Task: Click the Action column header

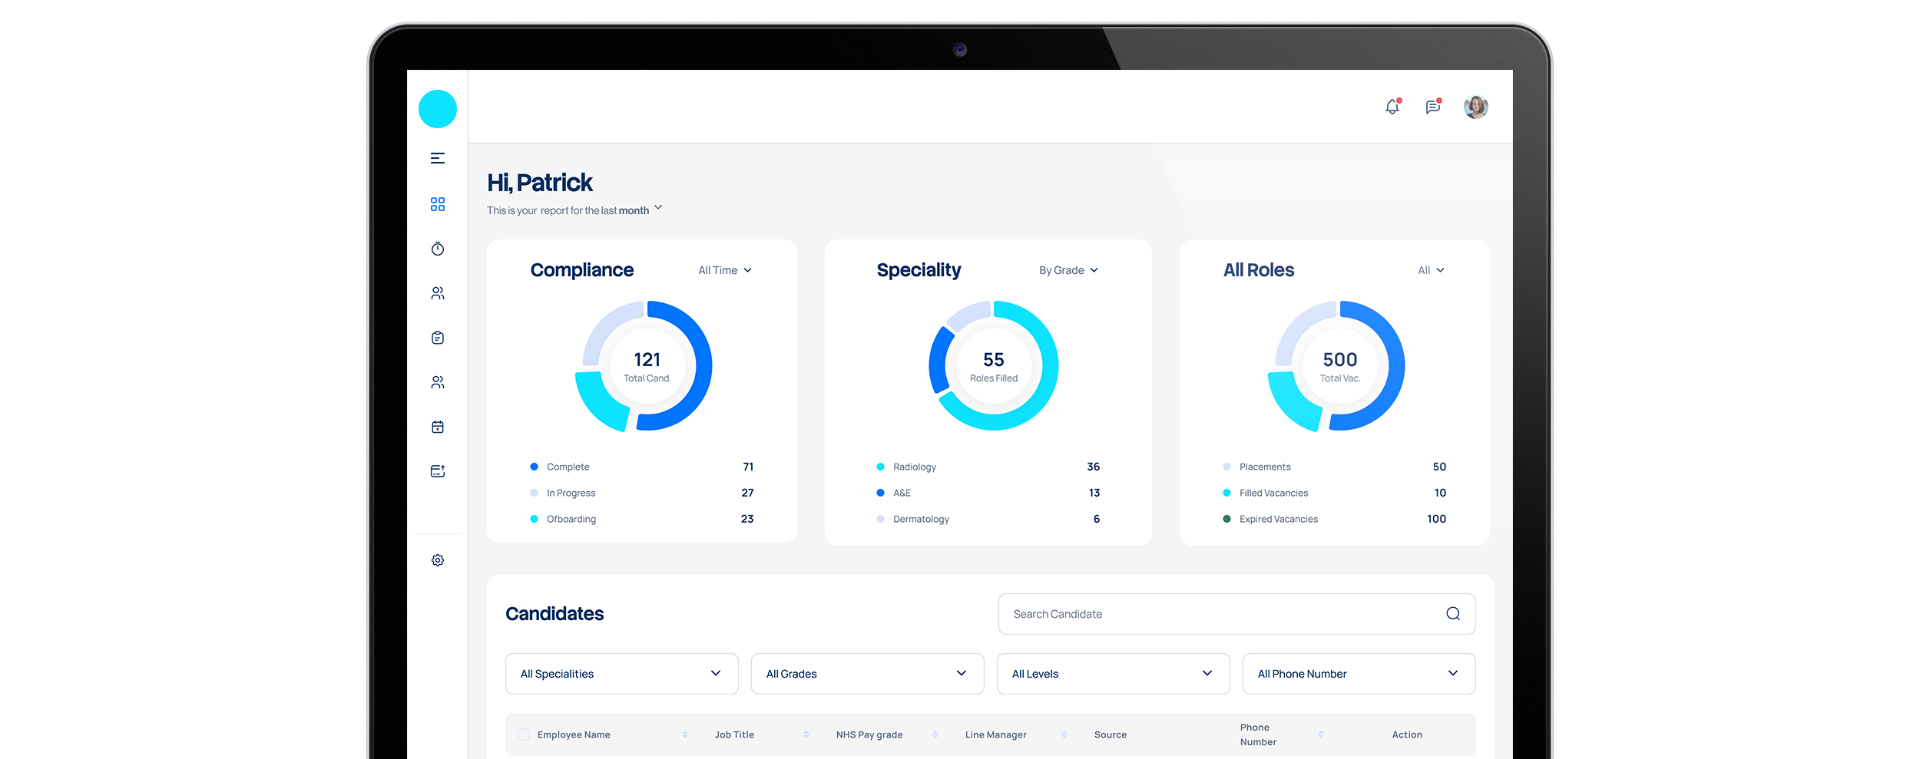Action: 1407,734
